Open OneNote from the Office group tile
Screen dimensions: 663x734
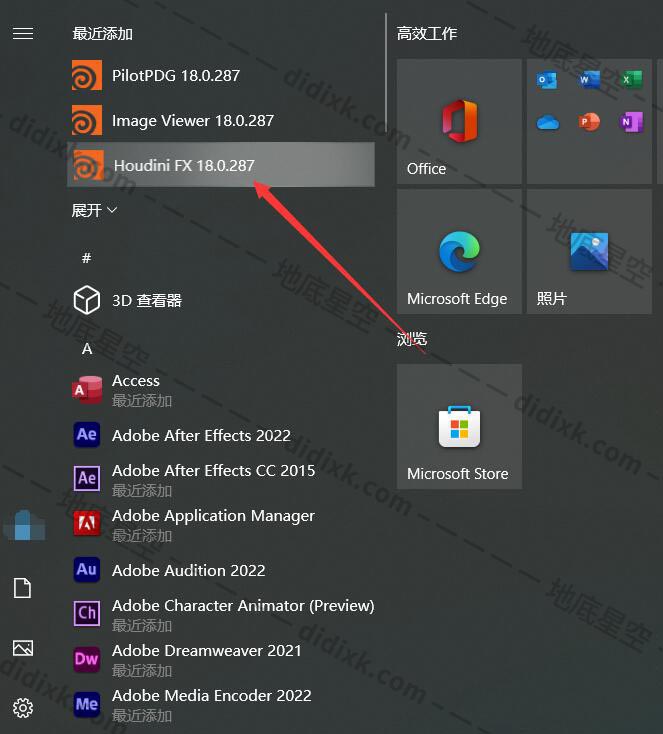[x=631, y=122]
